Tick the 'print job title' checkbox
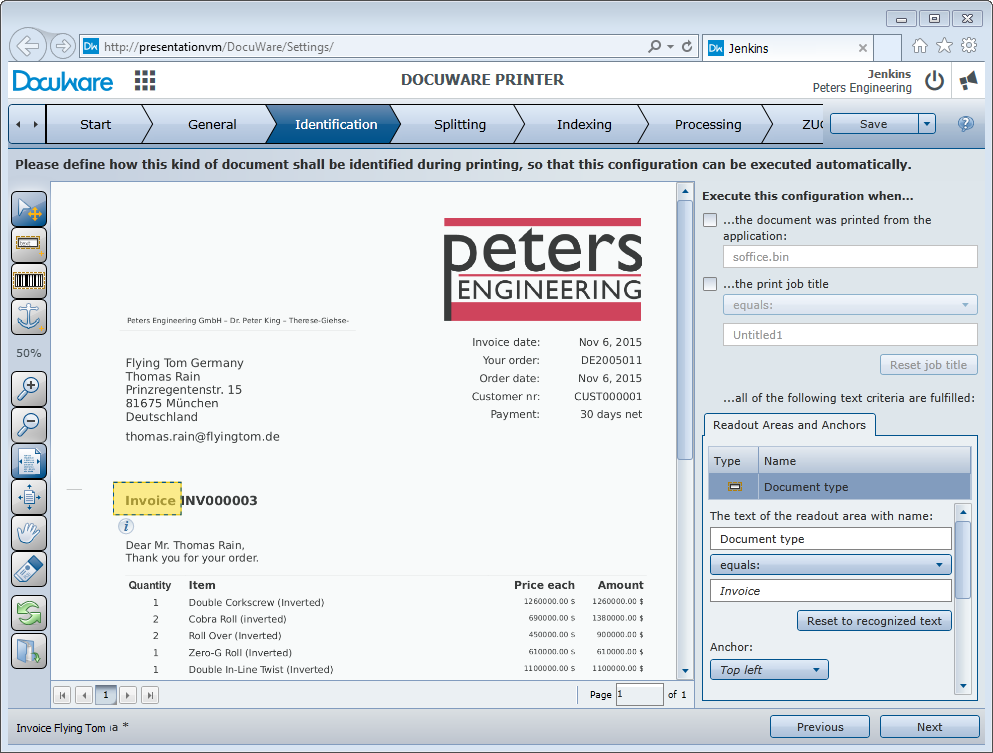The width and height of the screenshot is (993, 753). pyautogui.click(x=710, y=284)
